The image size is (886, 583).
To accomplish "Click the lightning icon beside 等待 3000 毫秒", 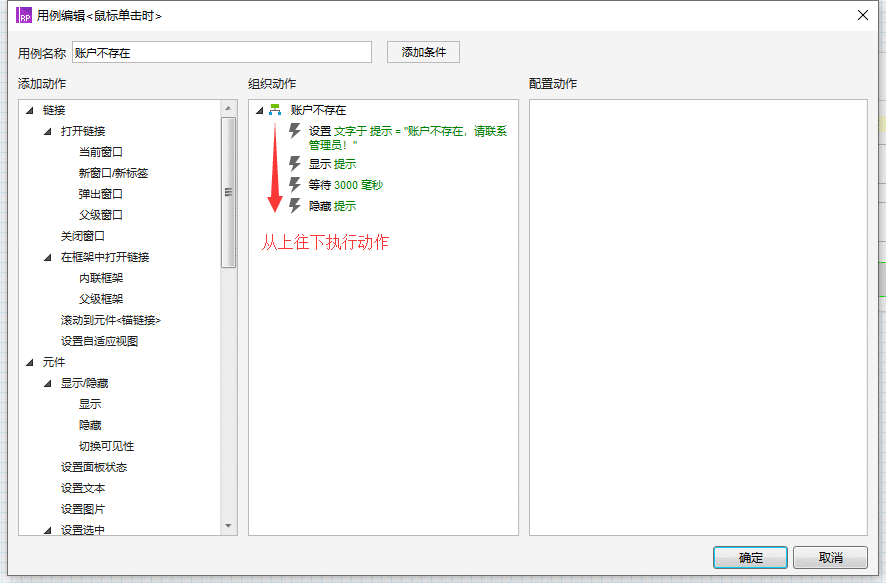I will pos(294,185).
